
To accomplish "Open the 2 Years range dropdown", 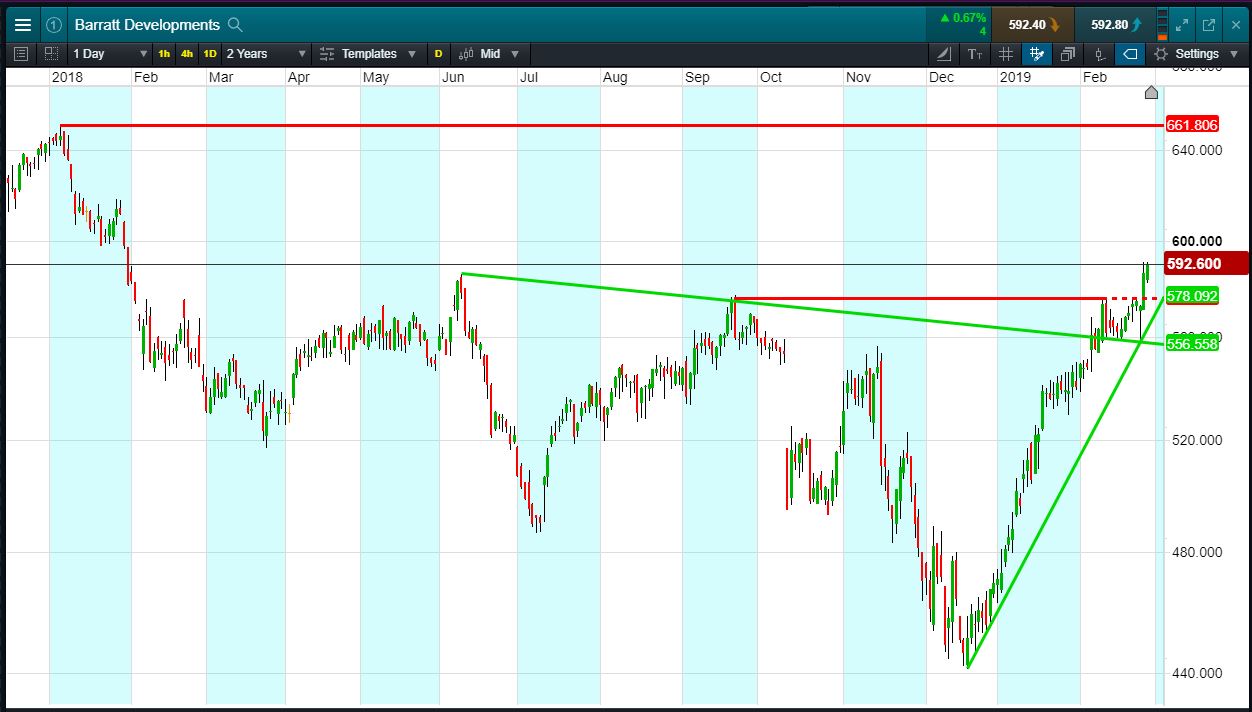I will pyautogui.click(x=266, y=54).
